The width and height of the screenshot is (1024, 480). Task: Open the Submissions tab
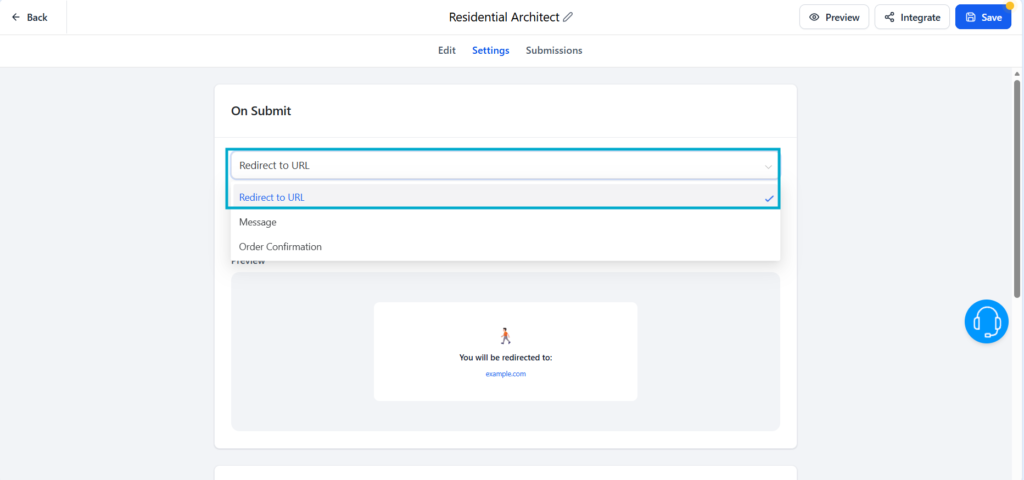pyautogui.click(x=553, y=50)
